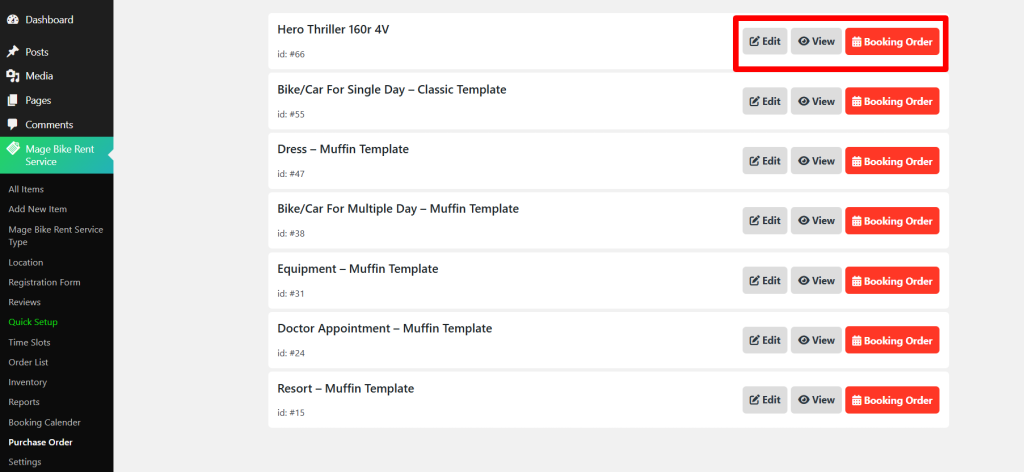Open the Order List submenu item
Image resolution: width=1024 pixels, height=472 pixels.
[x=28, y=362]
